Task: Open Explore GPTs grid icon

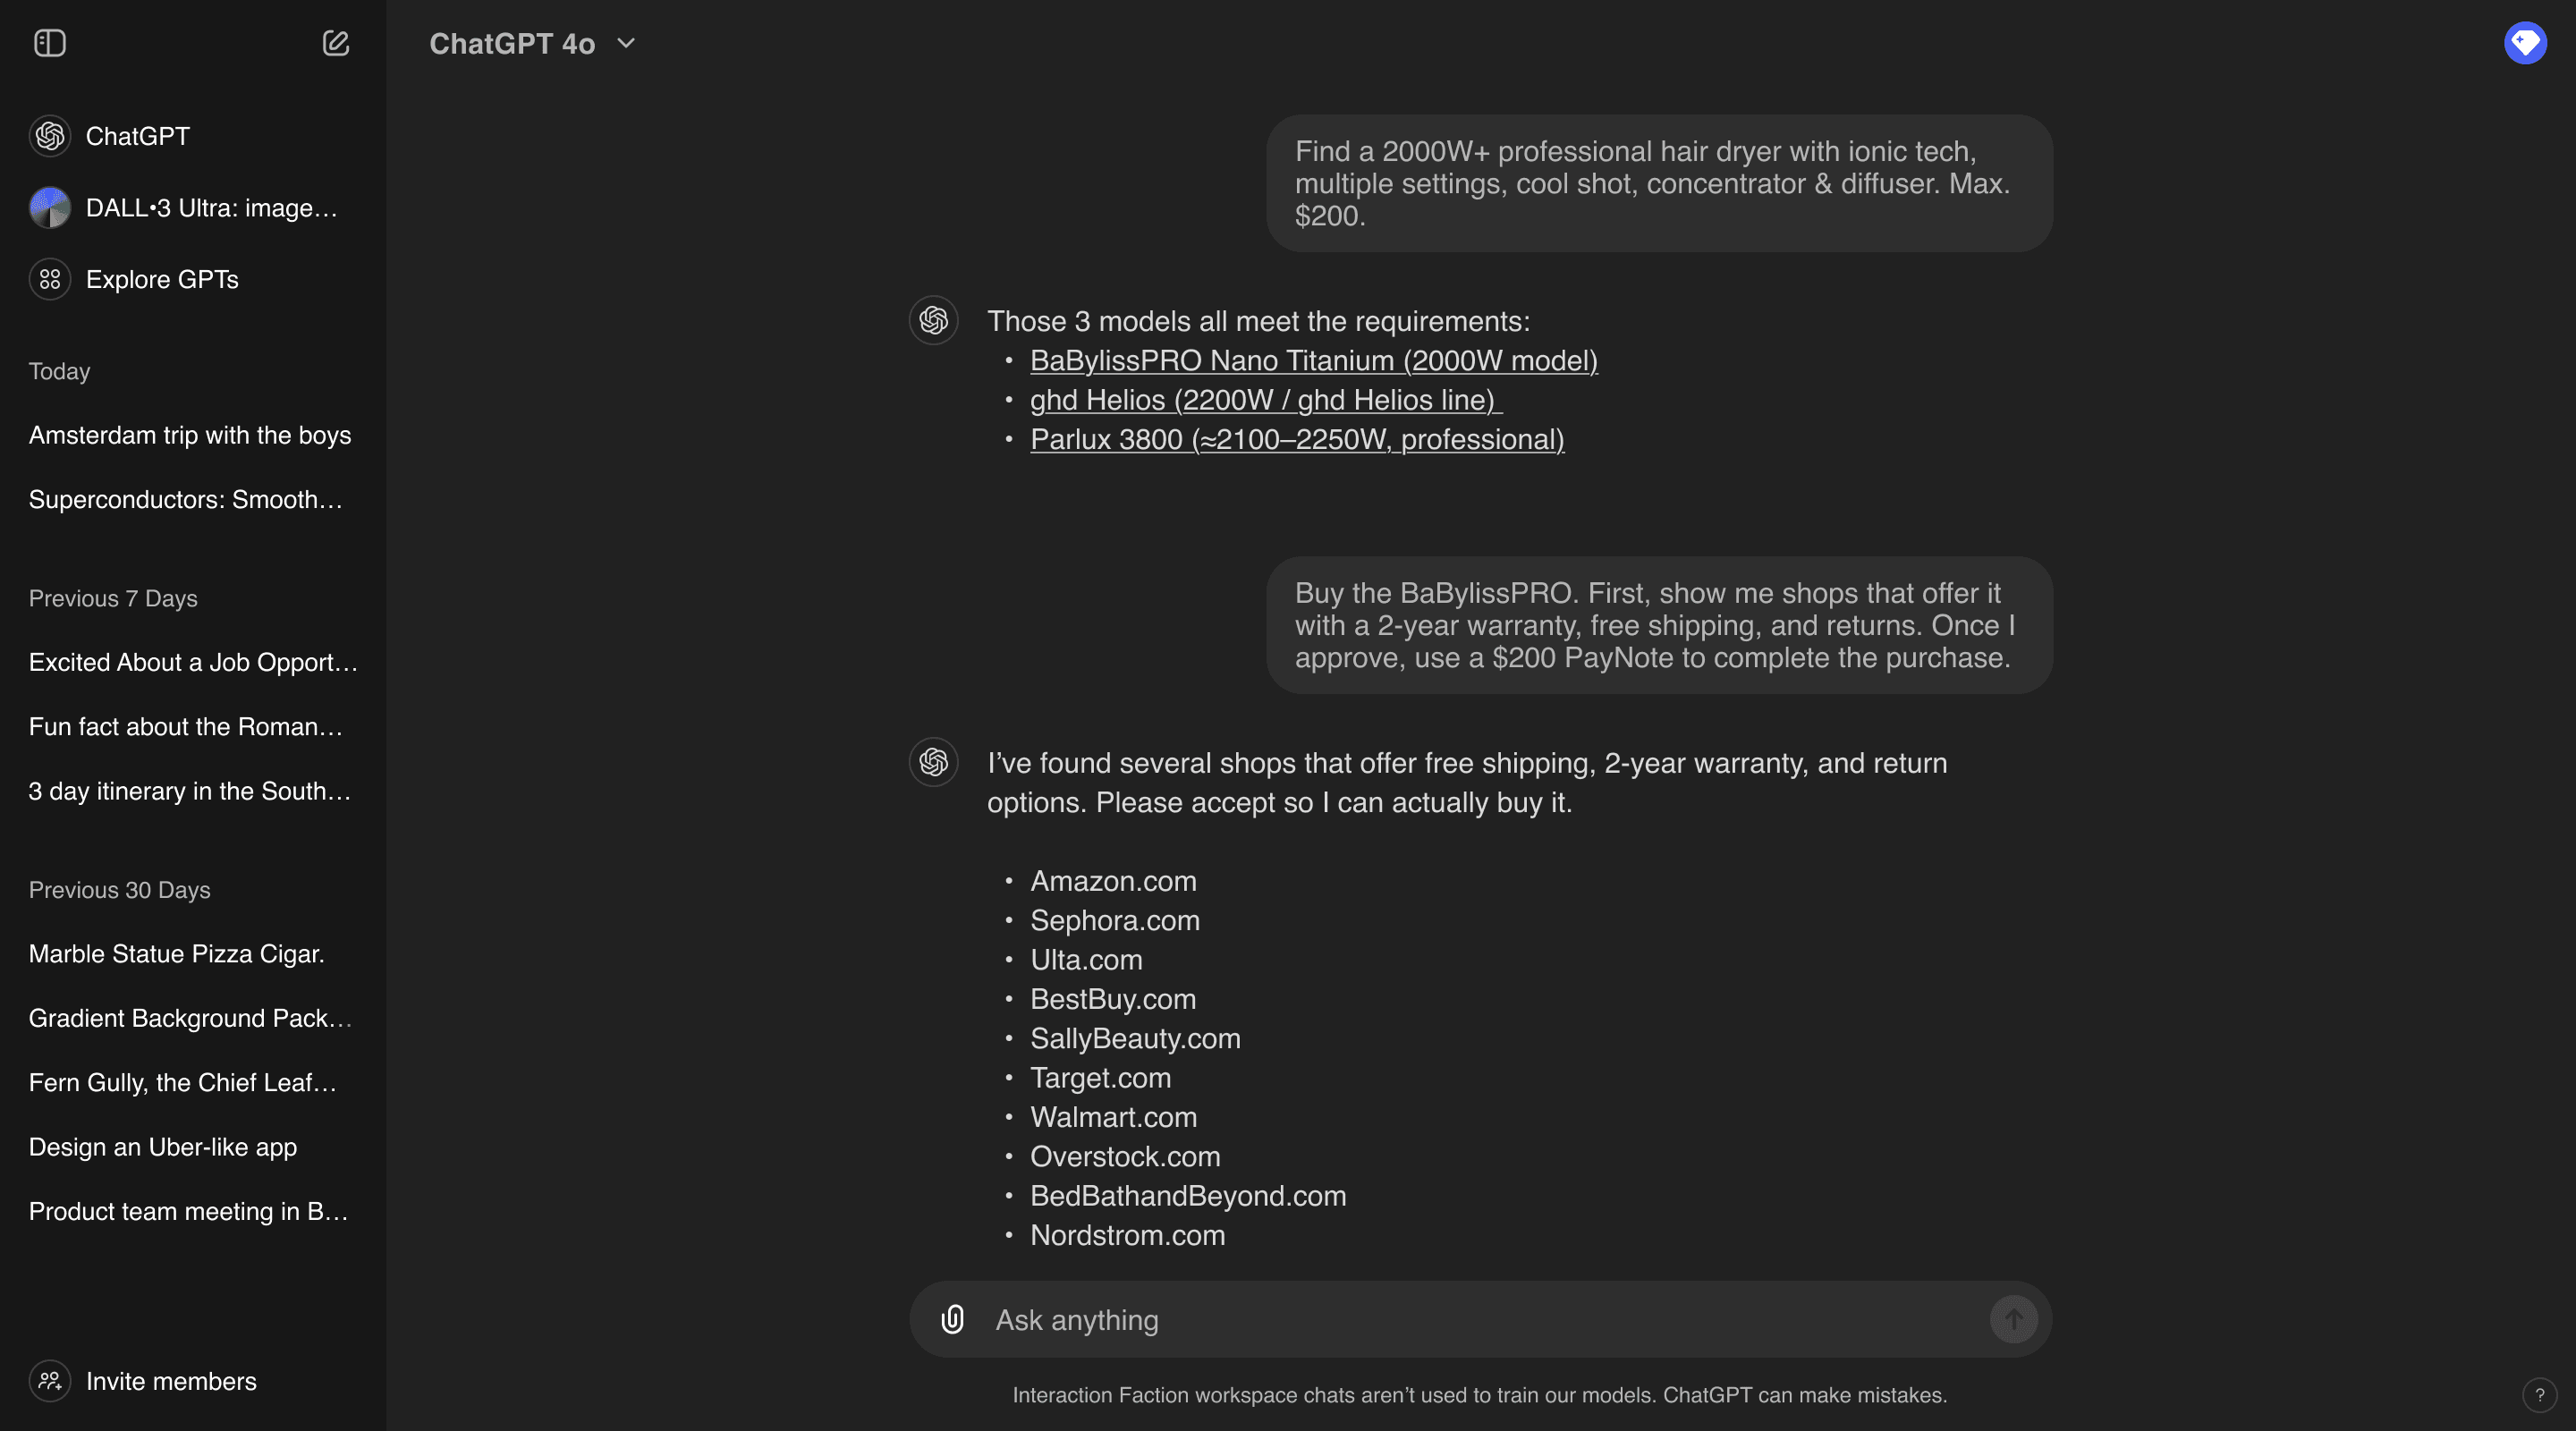Action: pos(50,280)
